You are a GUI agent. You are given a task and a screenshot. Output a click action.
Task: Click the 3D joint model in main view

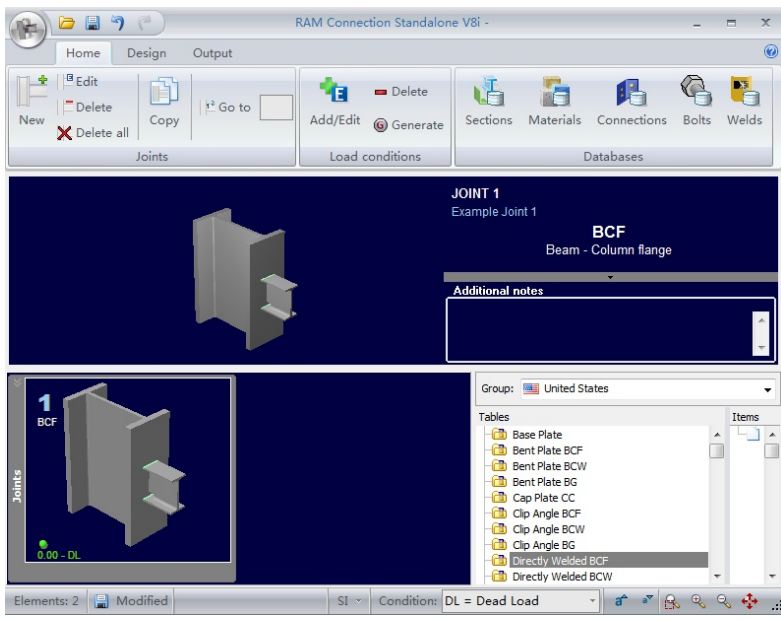(245, 278)
